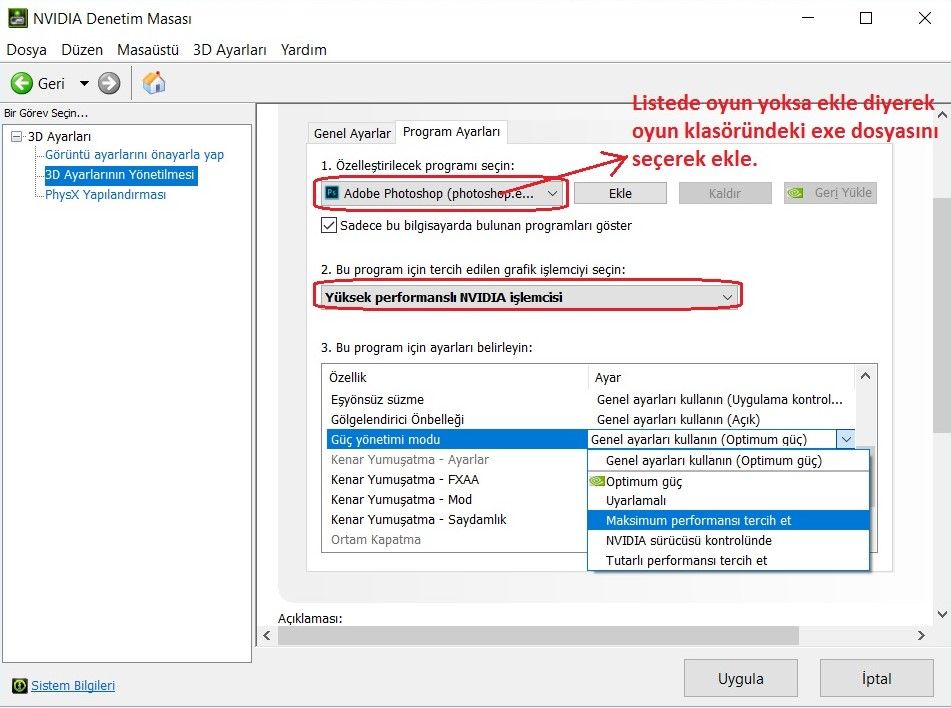The height and width of the screenshot is (708, 951).
Task: Select PhysX Yapılandırması tree item
Action: pyautogui.click(x=106, y=195)
